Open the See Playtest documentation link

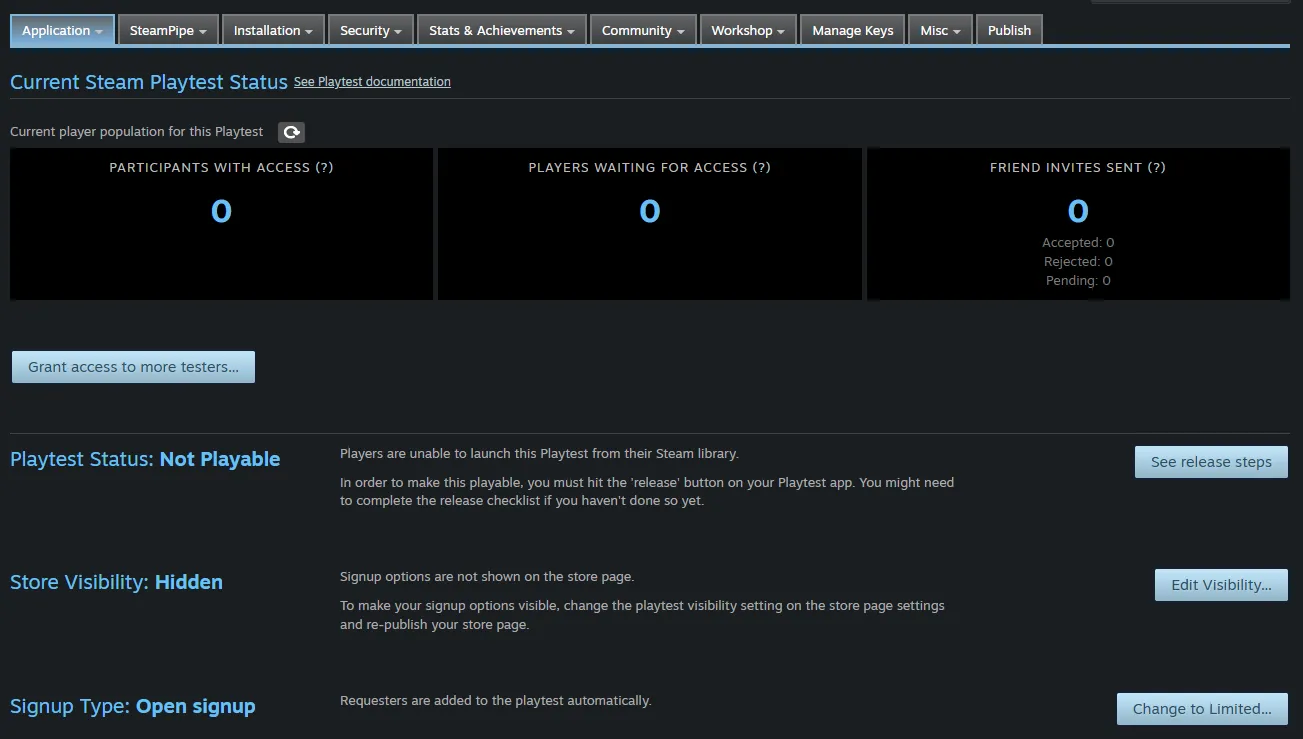(x=372, y=82)
